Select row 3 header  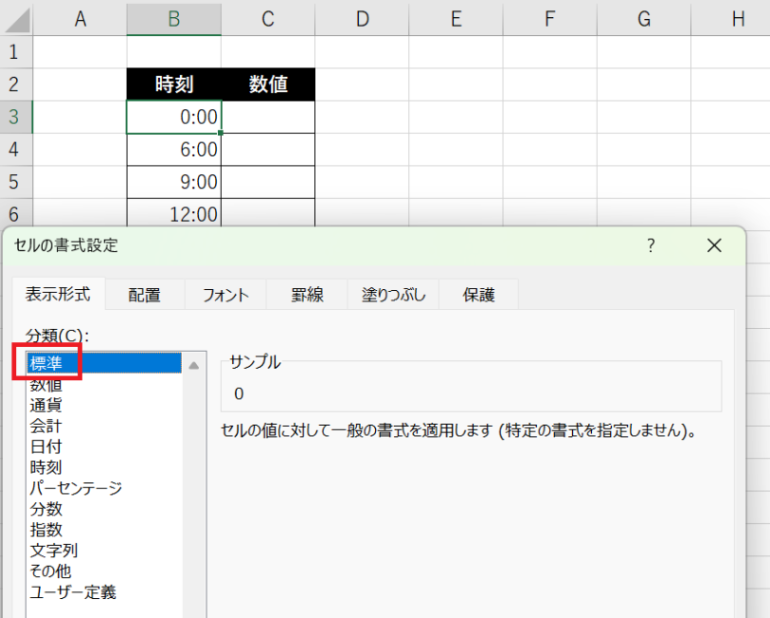tap(16, 117)
